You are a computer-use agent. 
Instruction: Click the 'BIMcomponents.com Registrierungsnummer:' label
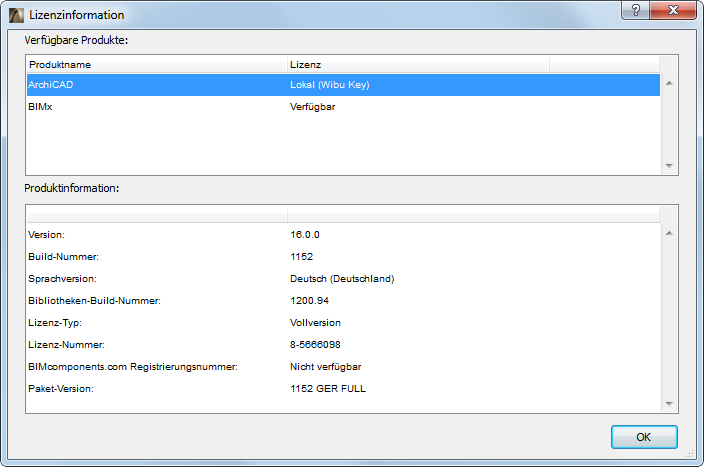pyautogui.click(x=133, y=367)
